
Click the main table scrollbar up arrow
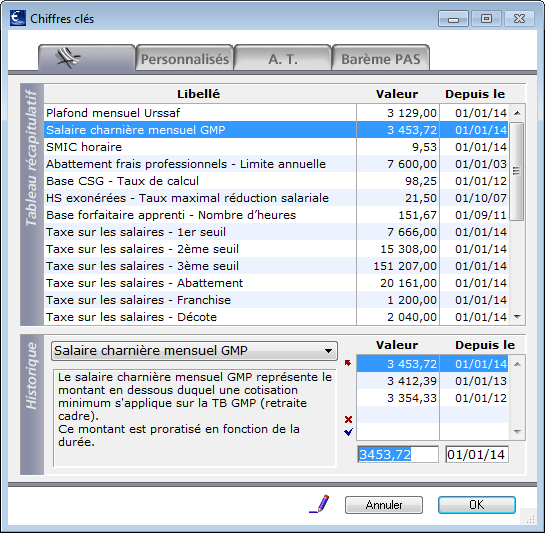coord(517,113)
